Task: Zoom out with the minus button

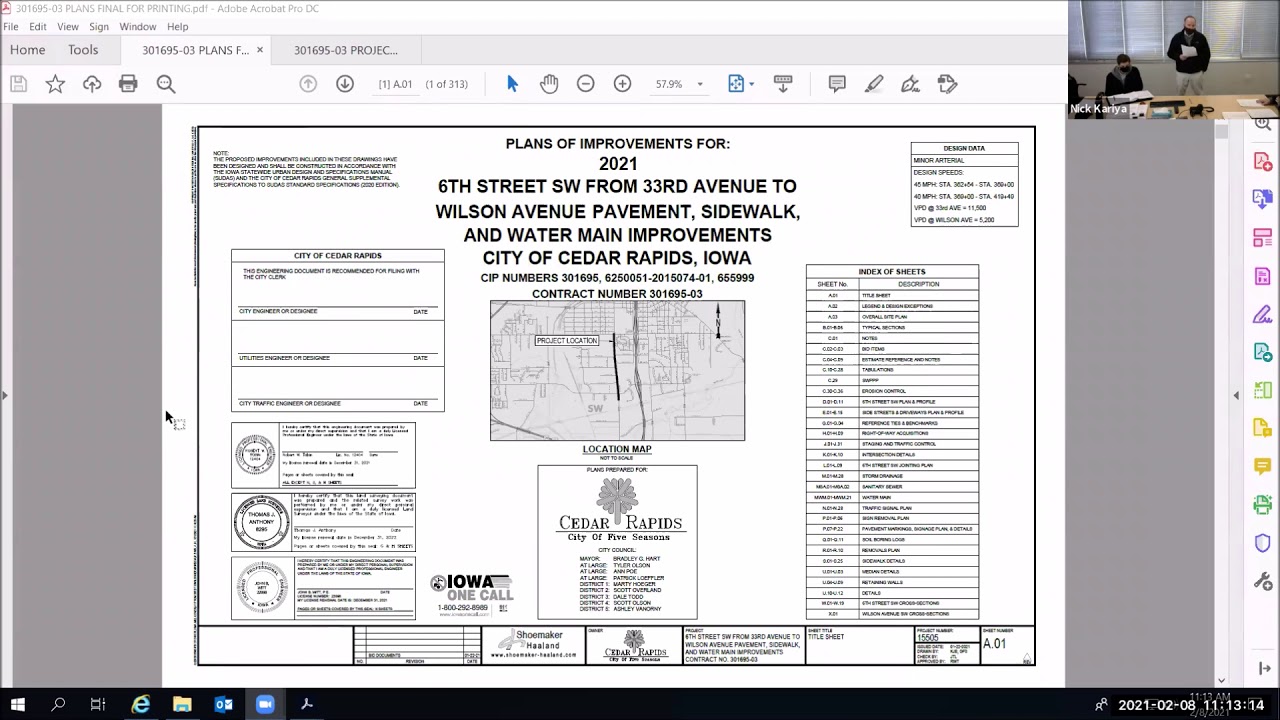Action: point(586,84)
